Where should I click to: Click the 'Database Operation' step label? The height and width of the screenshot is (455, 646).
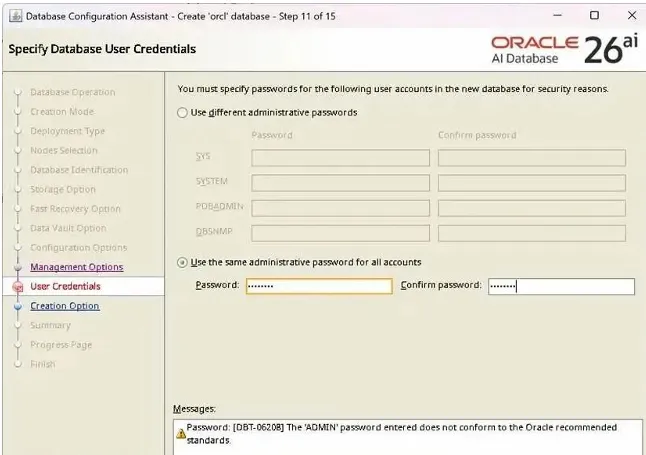73,92
